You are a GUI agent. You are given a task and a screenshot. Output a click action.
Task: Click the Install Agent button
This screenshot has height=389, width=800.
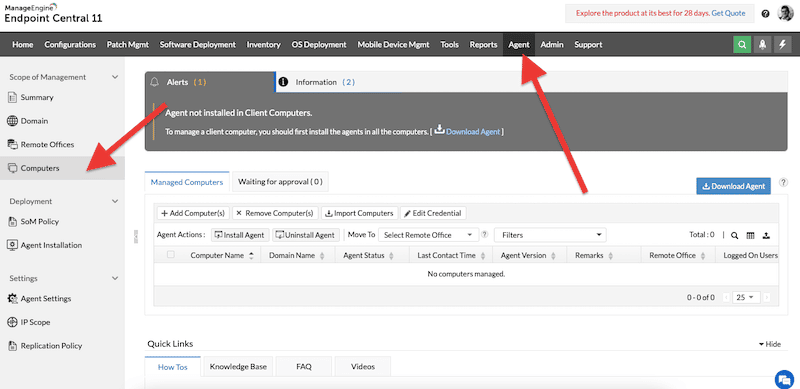[240, 235]
